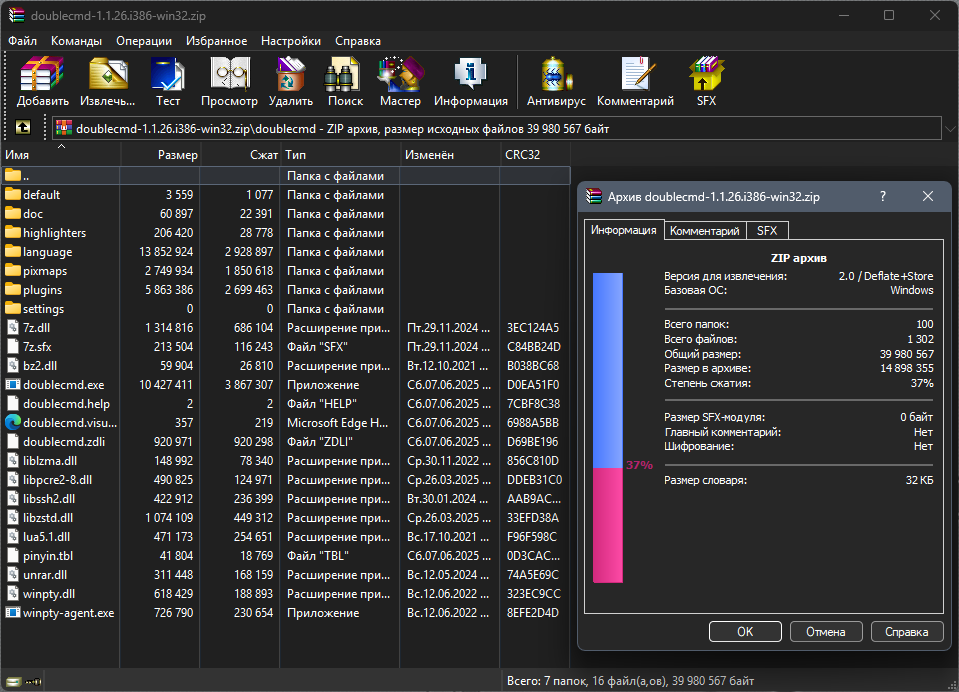Select the doc folder icon

pos(13,214)
